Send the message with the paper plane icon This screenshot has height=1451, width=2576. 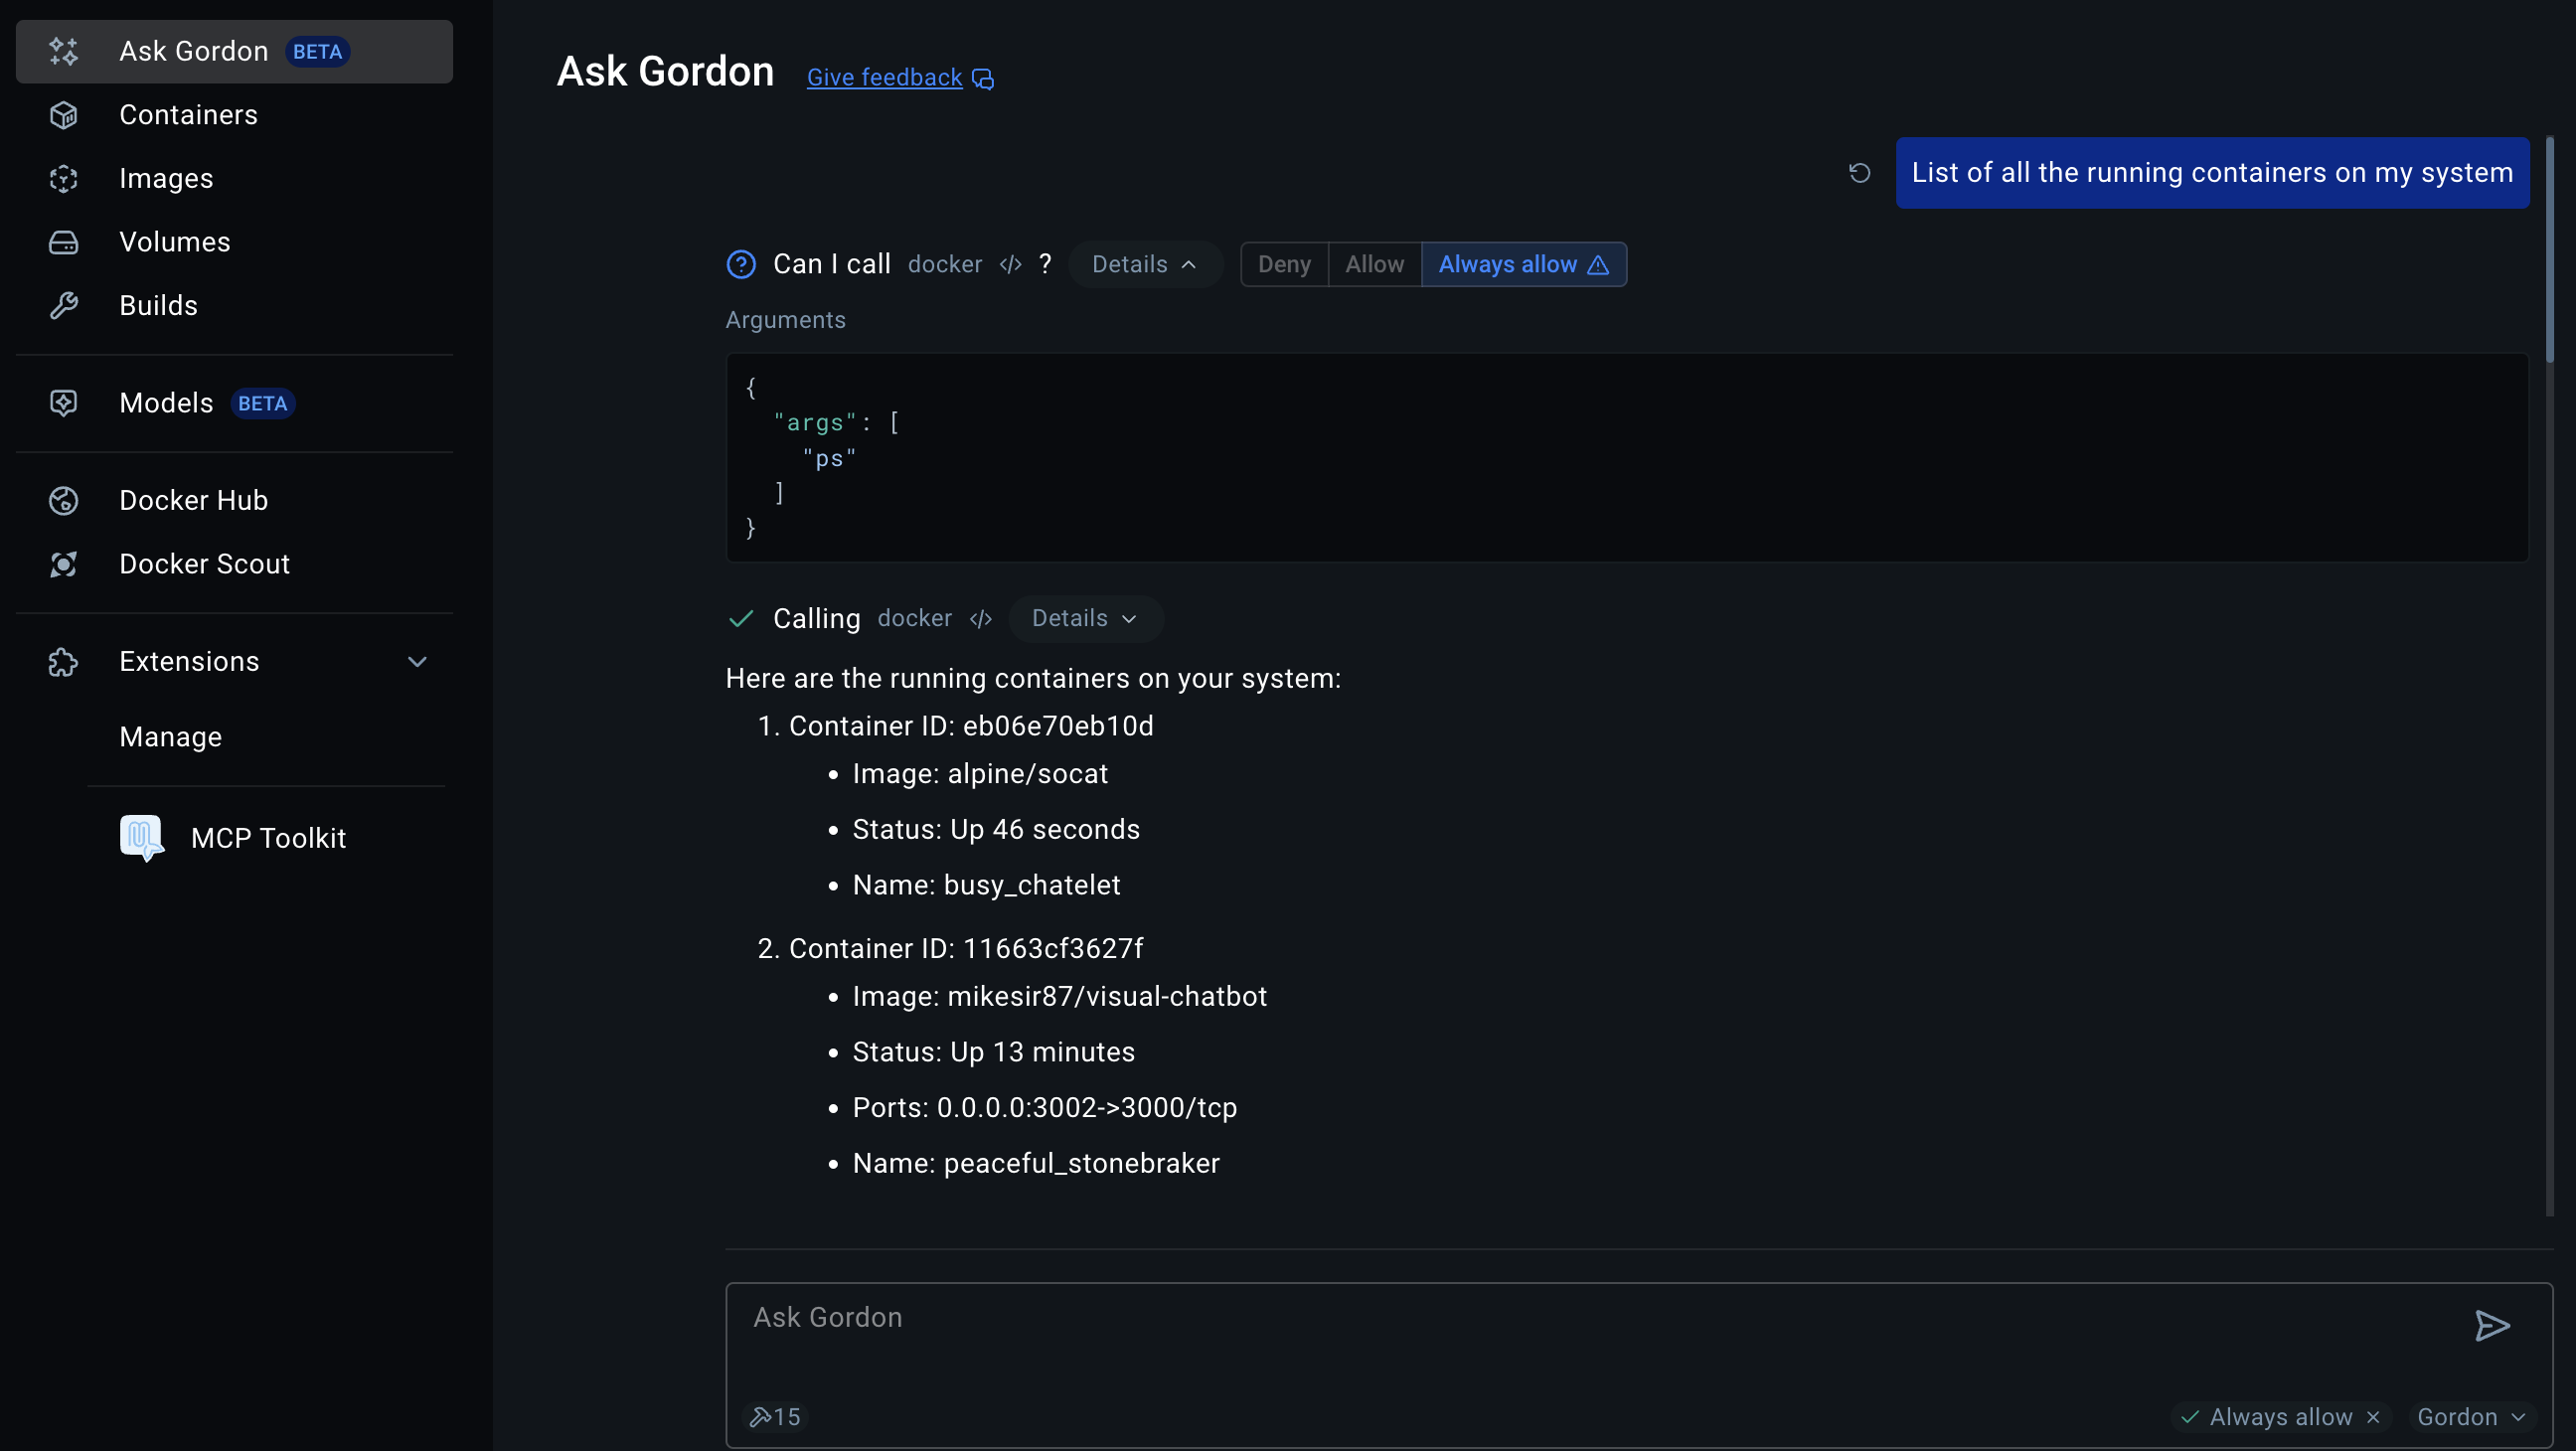tap(2492, 1326)
